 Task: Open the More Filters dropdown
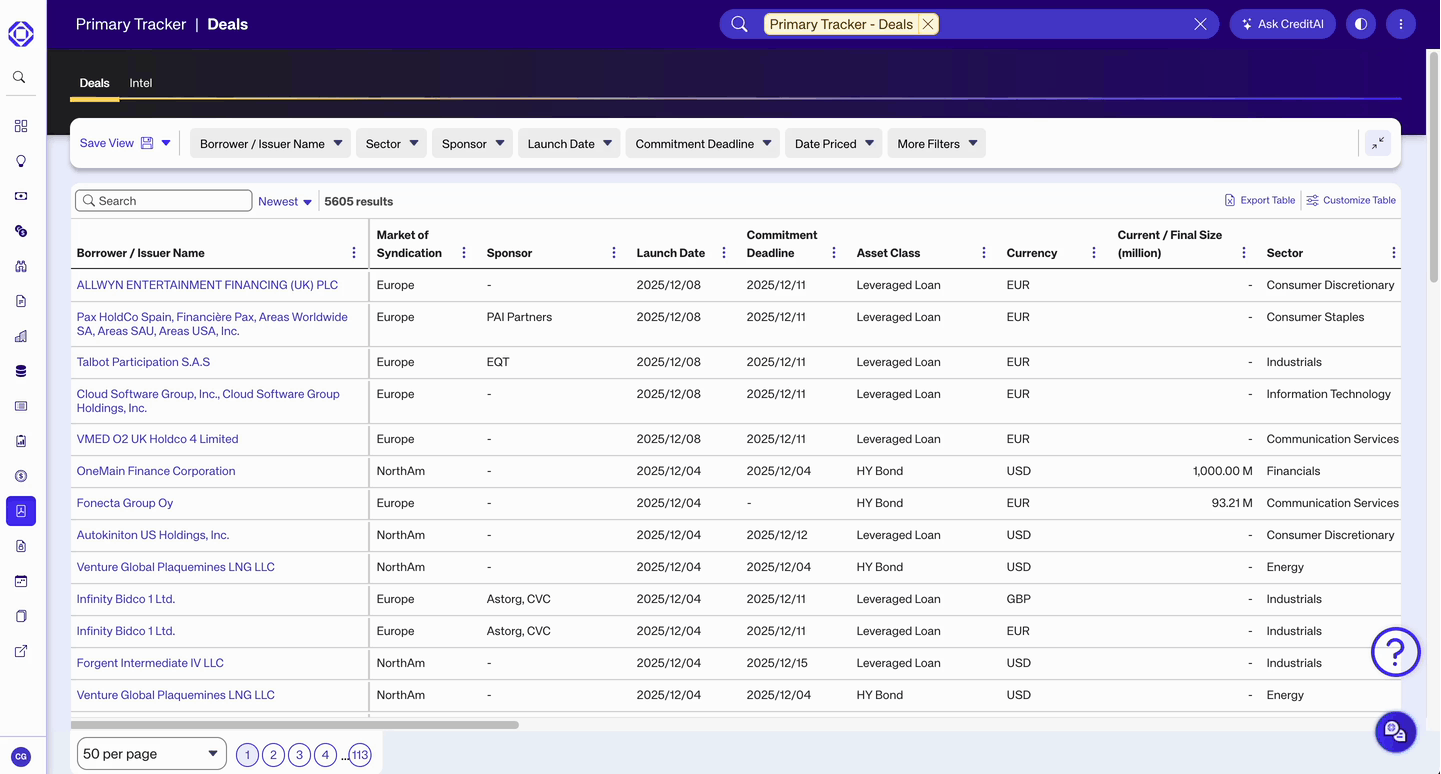click(936, 143)
